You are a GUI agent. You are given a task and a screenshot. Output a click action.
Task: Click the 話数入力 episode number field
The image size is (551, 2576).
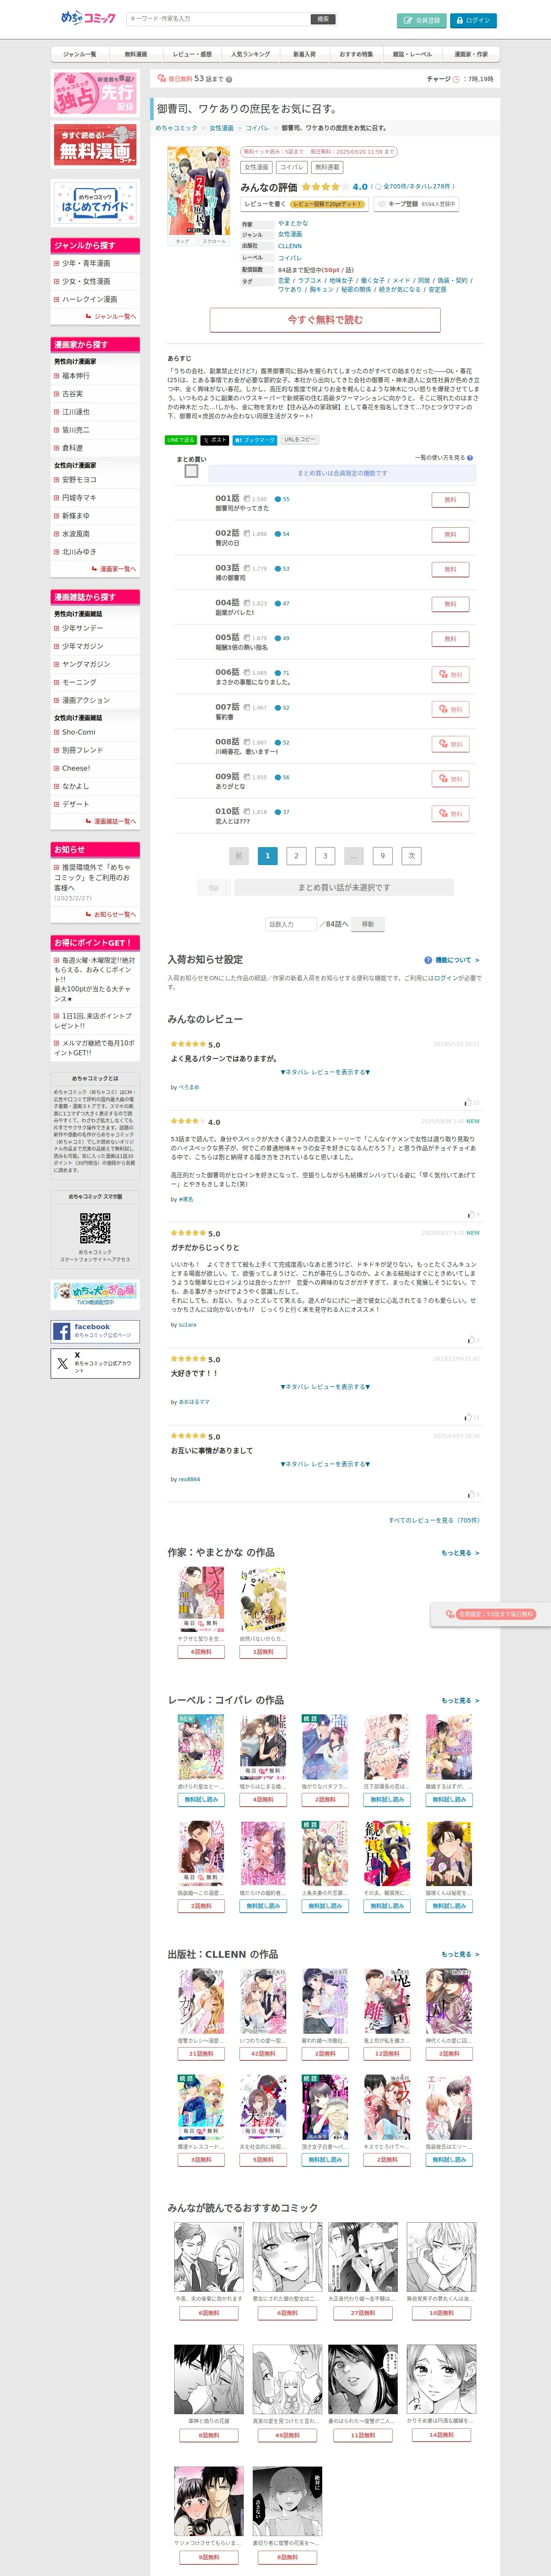291,924
